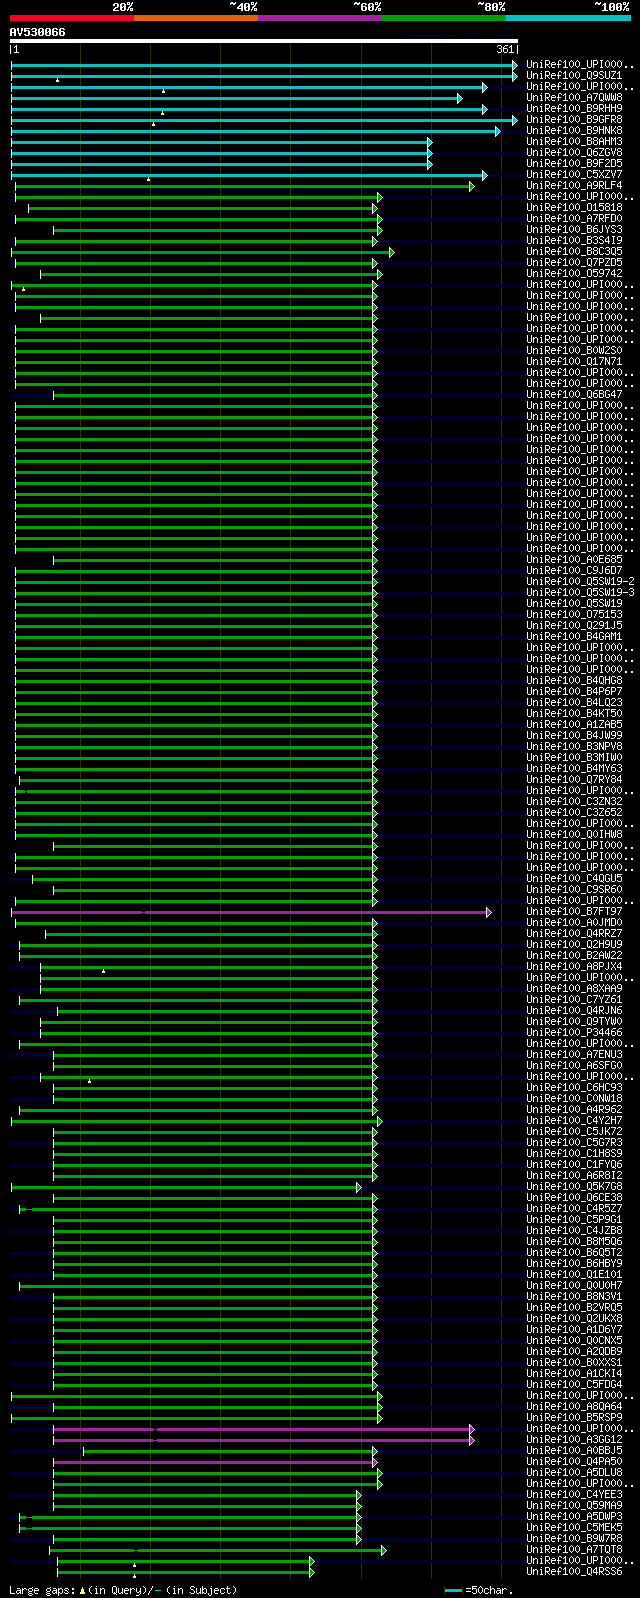This screenshot has height=1598, width=640.
Task: Click the cyan ~100% legend segment
Action: [568, 17]
